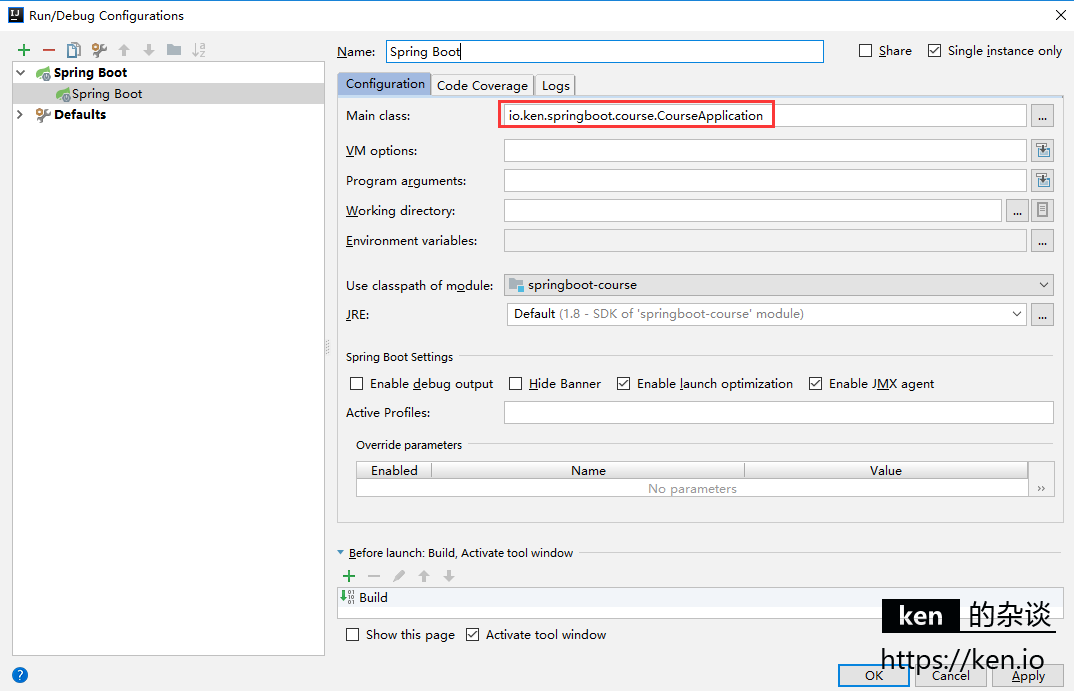Open override parameters side toolbar chevrons
Image resolution: width=1074 pixels, height=691 pixels.
[x=1041, y=488]
